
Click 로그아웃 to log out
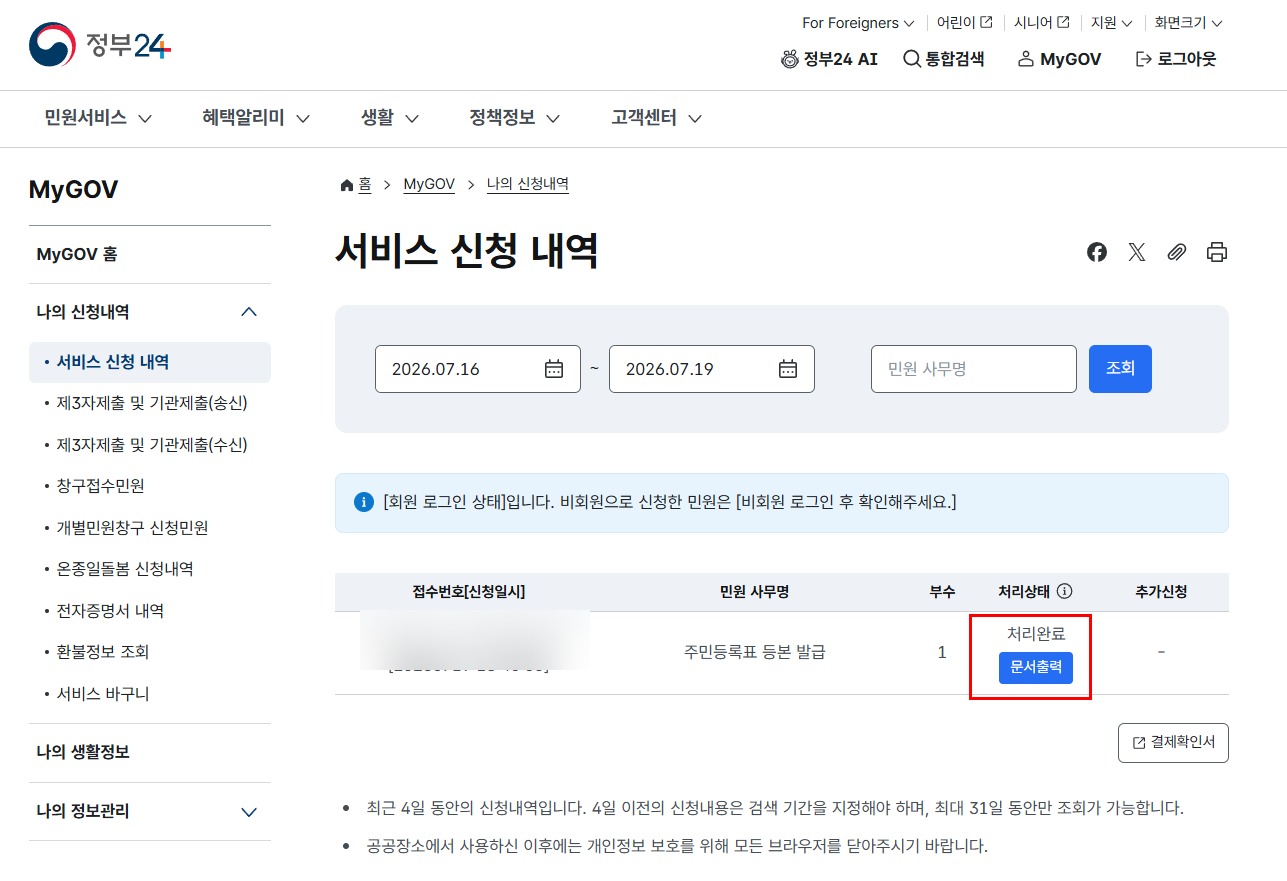tap(1176, 59)
